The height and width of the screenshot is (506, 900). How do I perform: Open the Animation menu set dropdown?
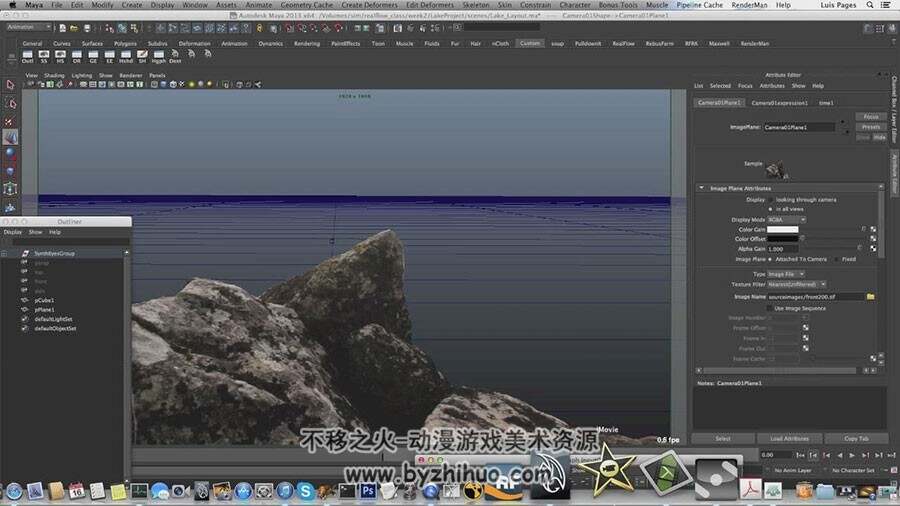[x=29, y=27]
